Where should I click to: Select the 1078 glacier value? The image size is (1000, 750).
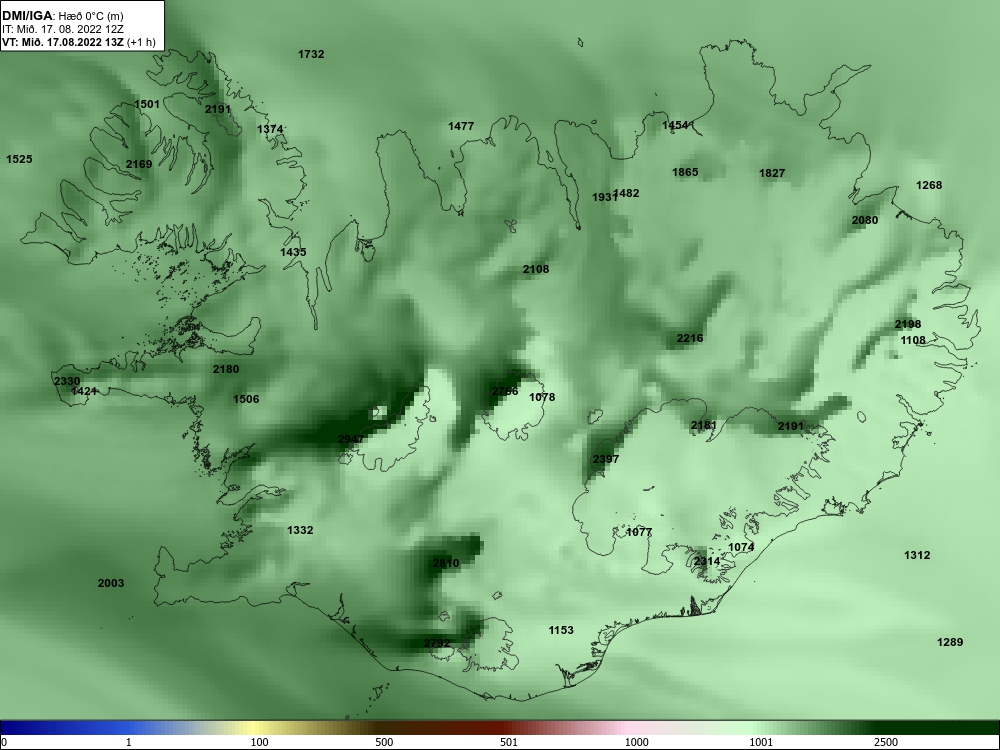[542, 397]
